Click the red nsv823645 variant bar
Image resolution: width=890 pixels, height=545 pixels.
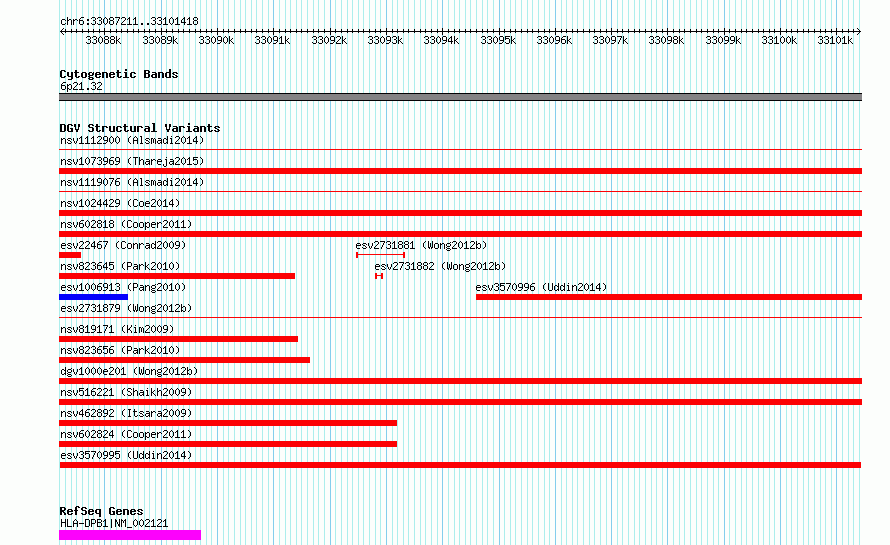177,276
